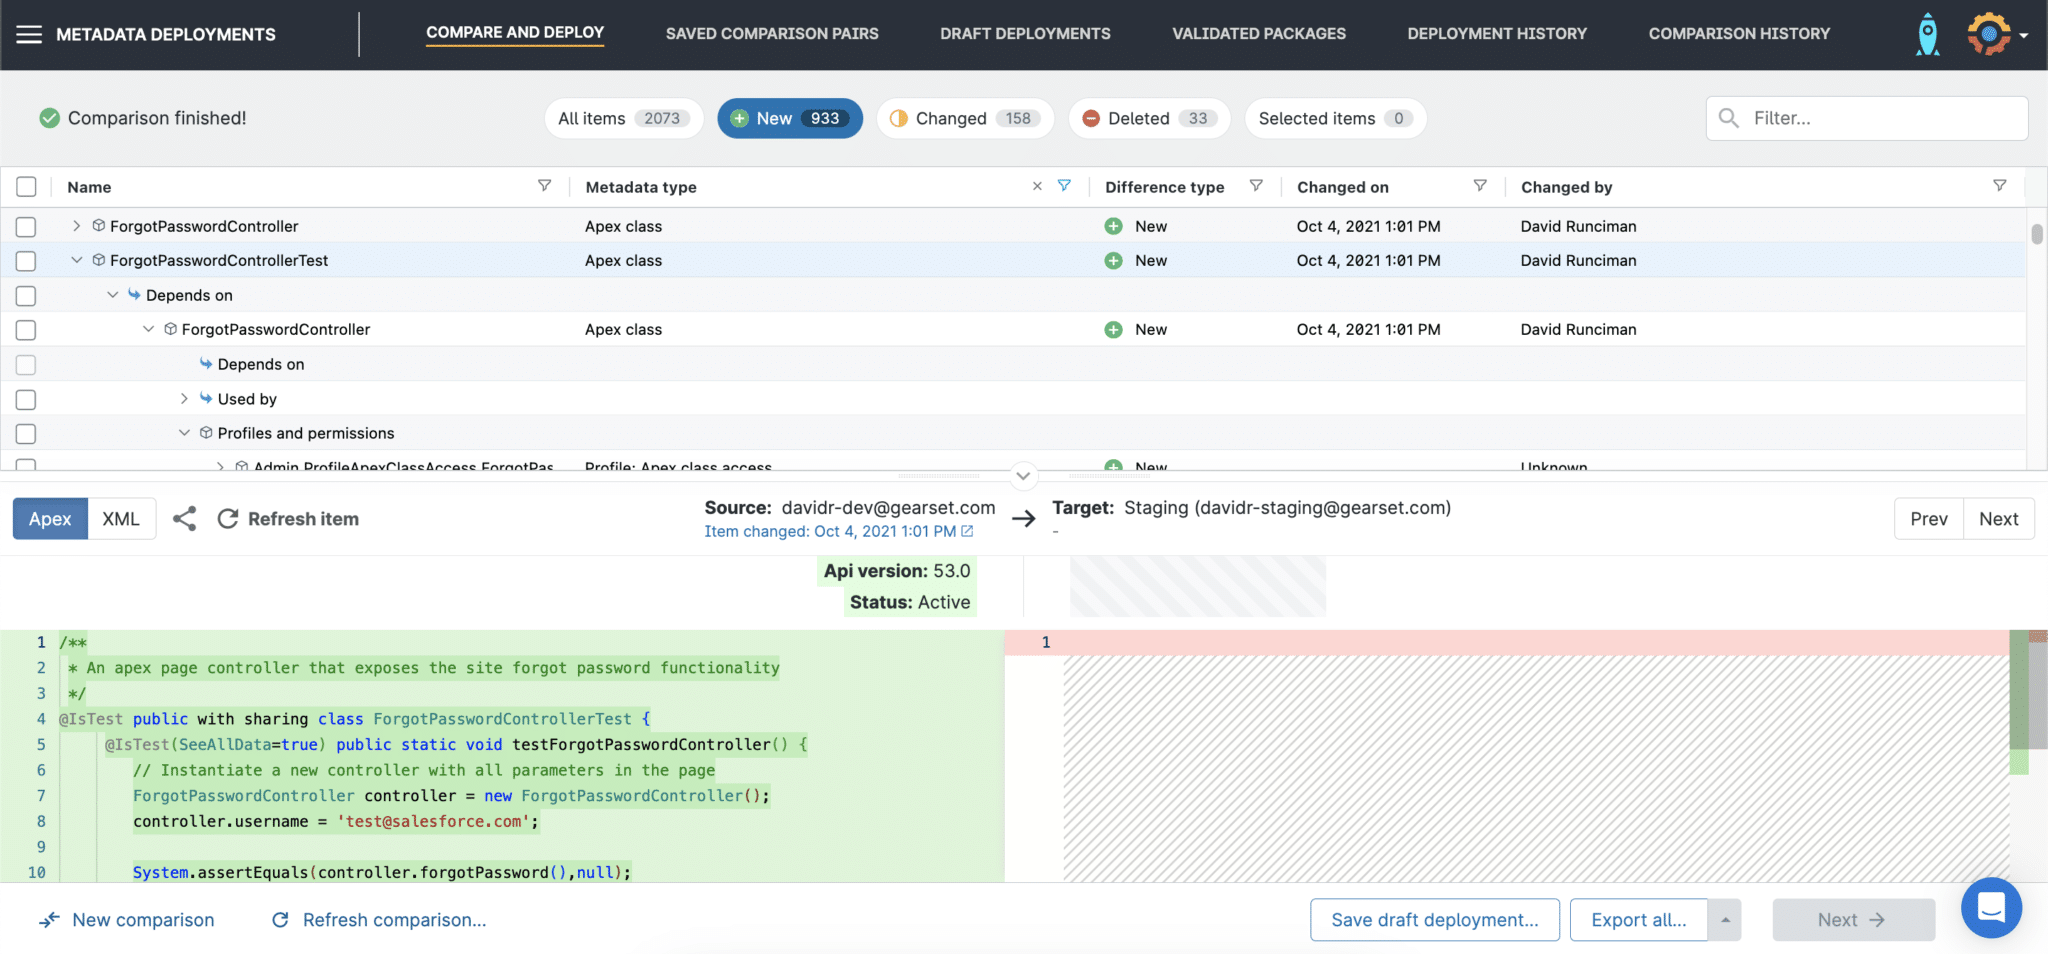Open the gear account menu icon
Image resolution: width=2048 pixels, height=954 pixels.
point(1990,35)
